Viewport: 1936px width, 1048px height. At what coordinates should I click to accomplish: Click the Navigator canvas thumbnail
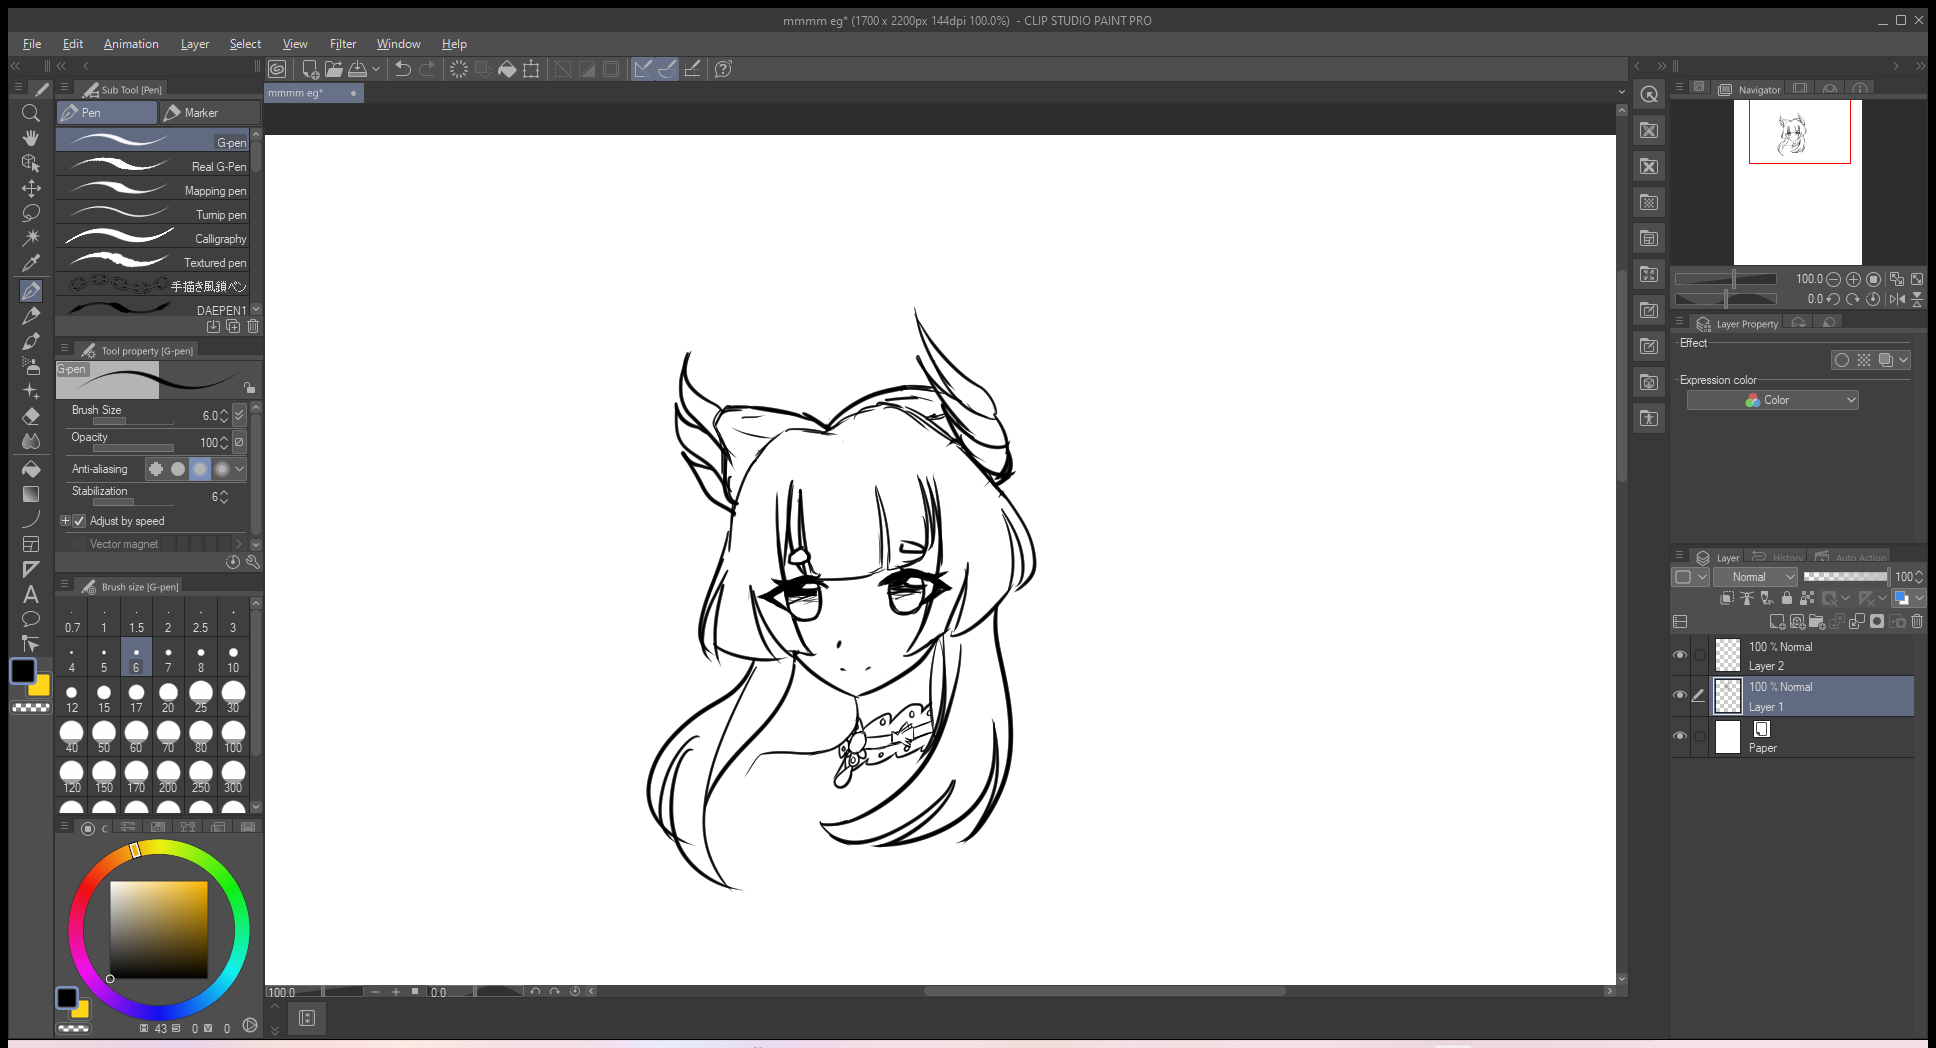tap(1798, 182)
